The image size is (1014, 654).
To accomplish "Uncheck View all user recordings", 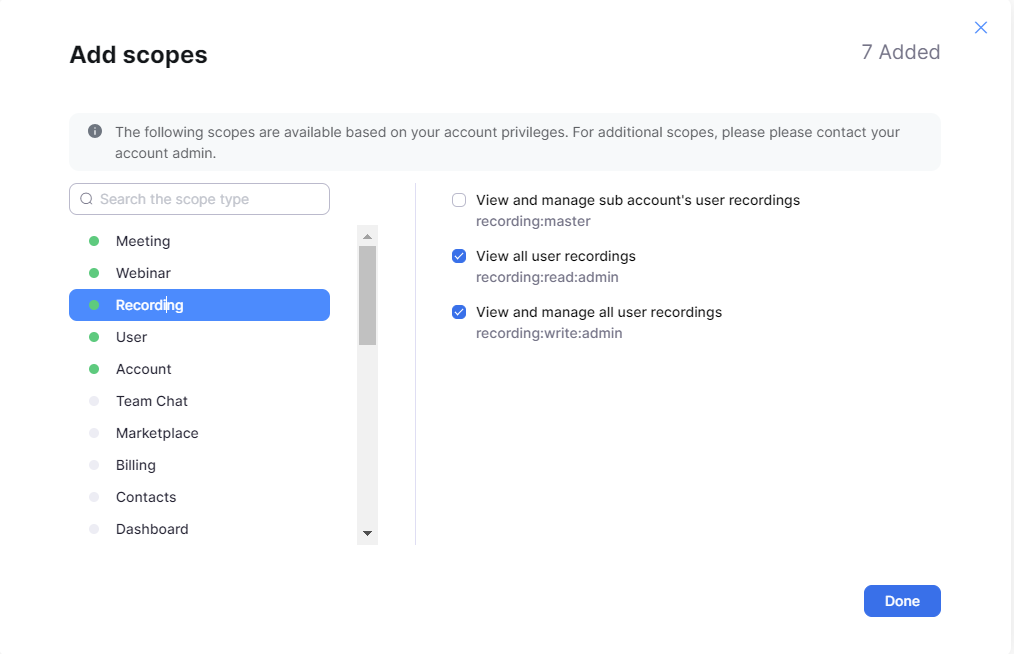I will click(459, 256).
